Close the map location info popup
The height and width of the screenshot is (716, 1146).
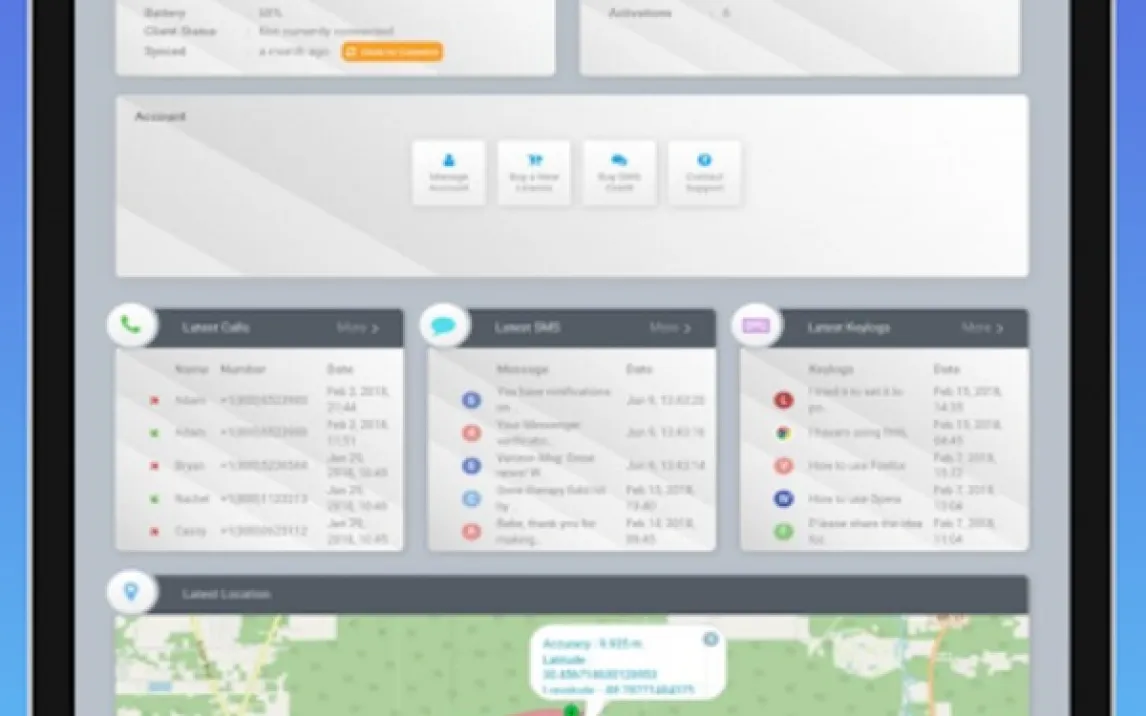point(710,639)
